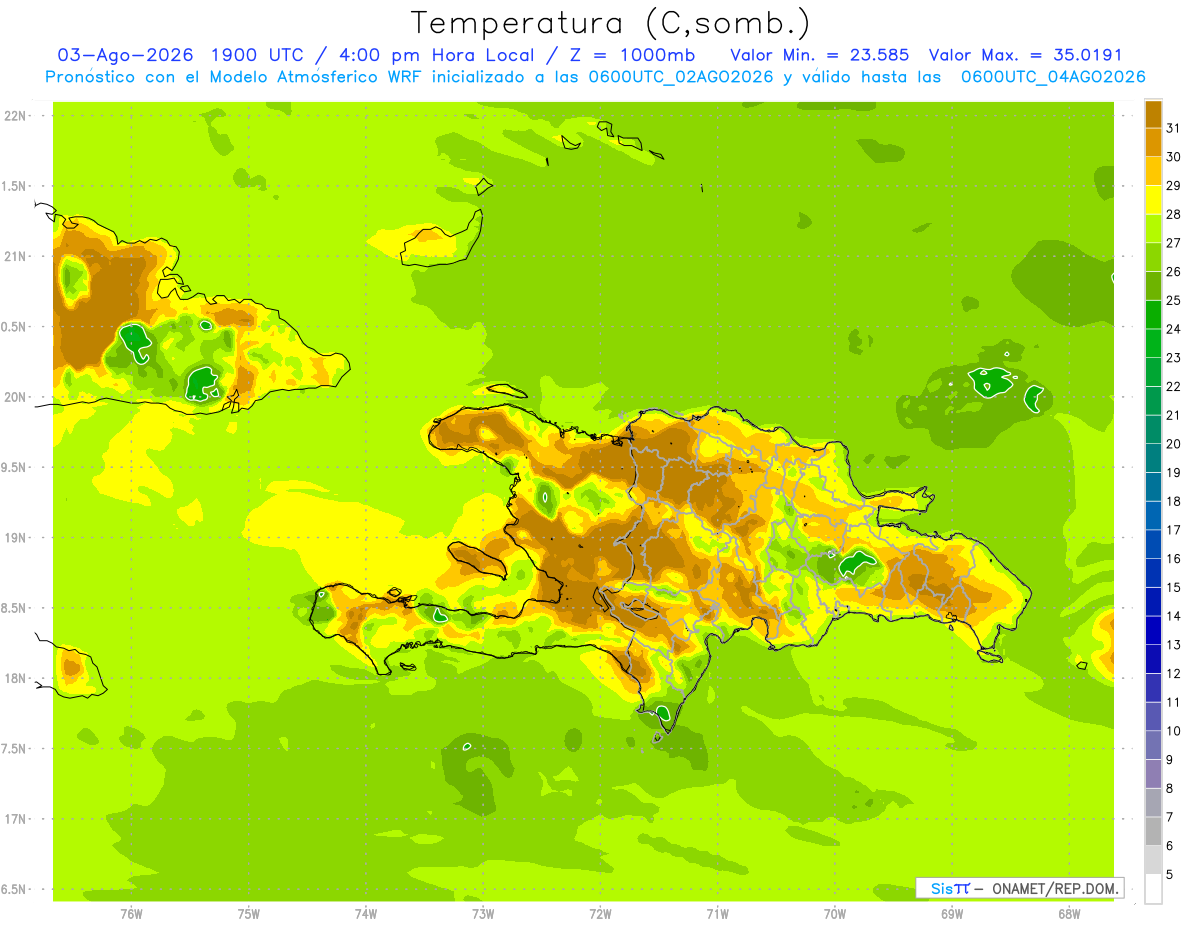
Task: Pick the top brown swatch above legend value 31
Action: pyautogui.click(x=1153, y=113)
